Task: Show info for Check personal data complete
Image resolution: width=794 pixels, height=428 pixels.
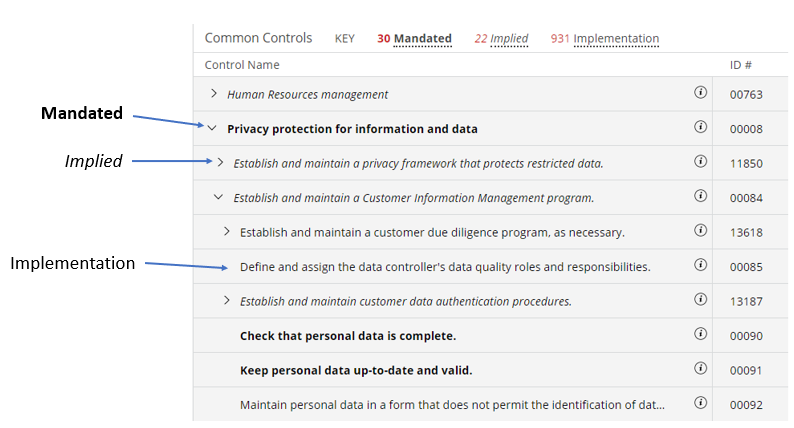Action: tap(700, 335)
